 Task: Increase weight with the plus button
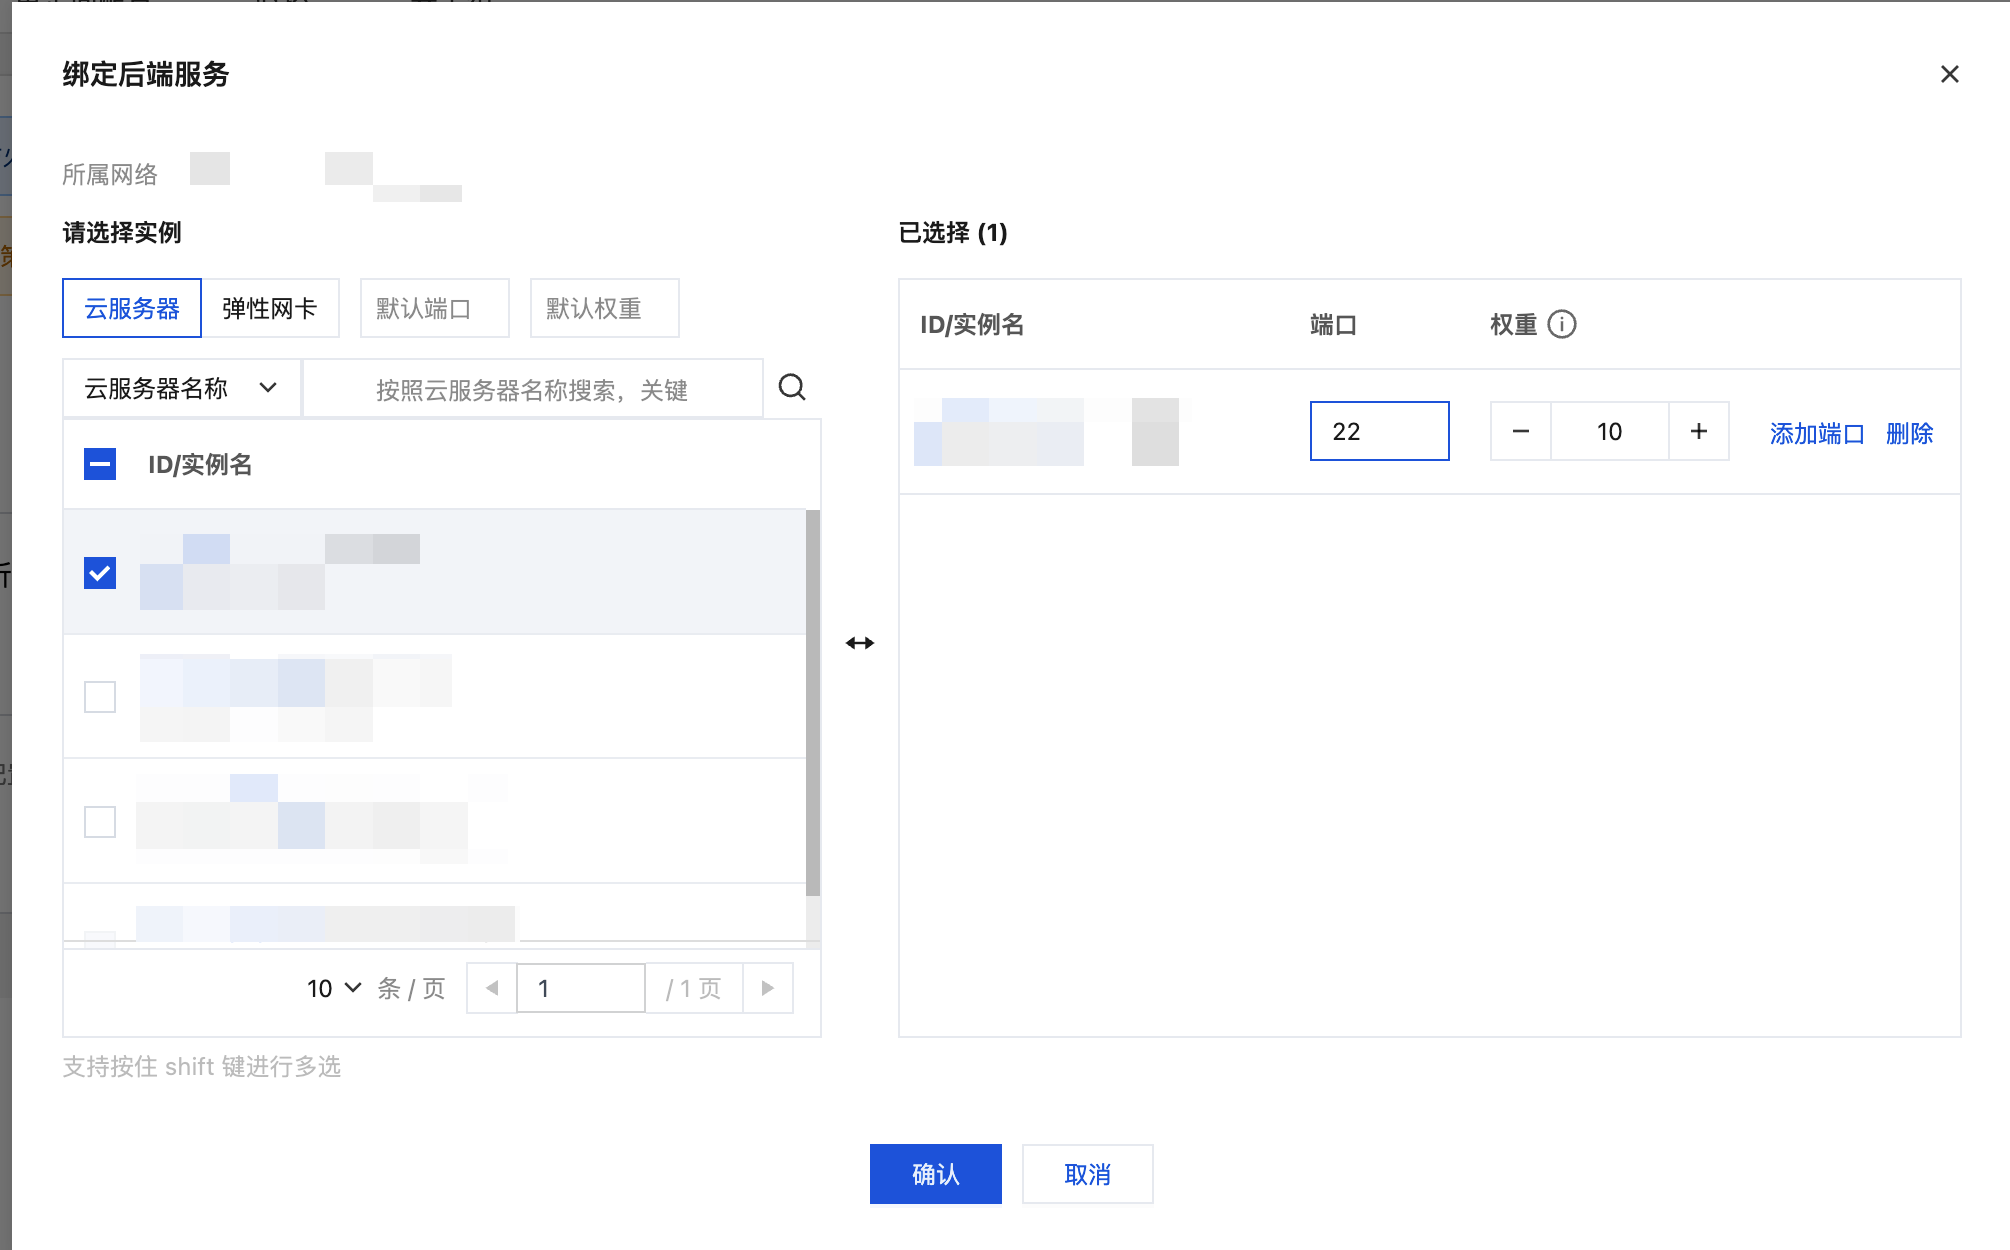[x=1698, y=431]
